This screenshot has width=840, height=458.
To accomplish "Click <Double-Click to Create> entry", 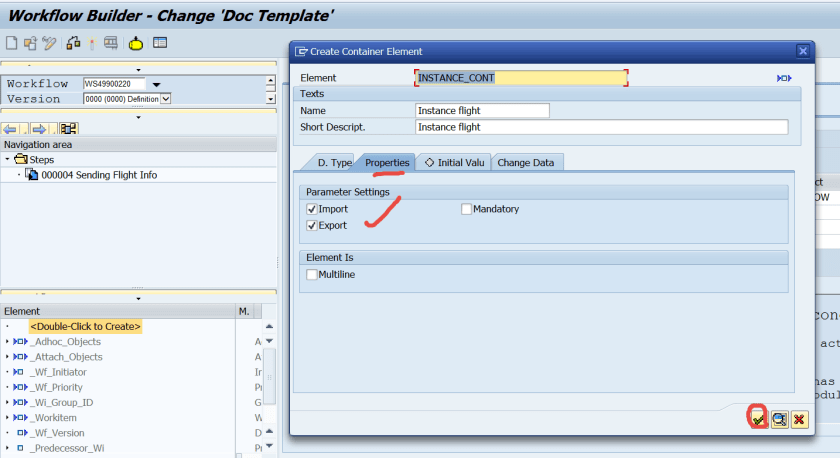I will click(85, 326).
